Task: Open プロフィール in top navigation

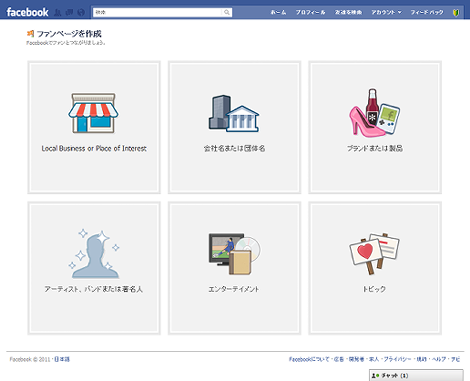Action: (x=311, y=12)
